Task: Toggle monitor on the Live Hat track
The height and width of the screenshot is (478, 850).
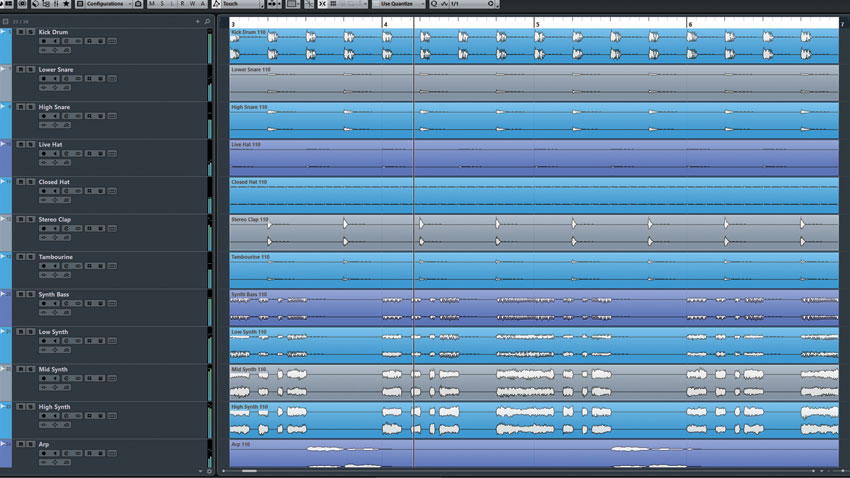Action: coord(55,153)
